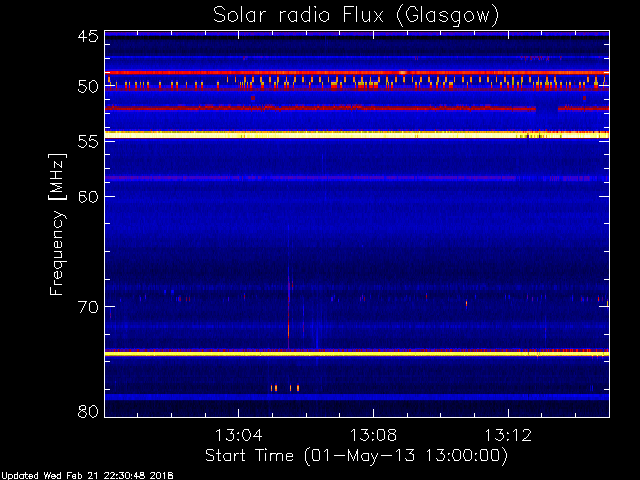Click the plot title 'Solar radio Flux (Glasgow)'
The width and height of the screenshot is (640, 480).
click(x=356, y=16)
